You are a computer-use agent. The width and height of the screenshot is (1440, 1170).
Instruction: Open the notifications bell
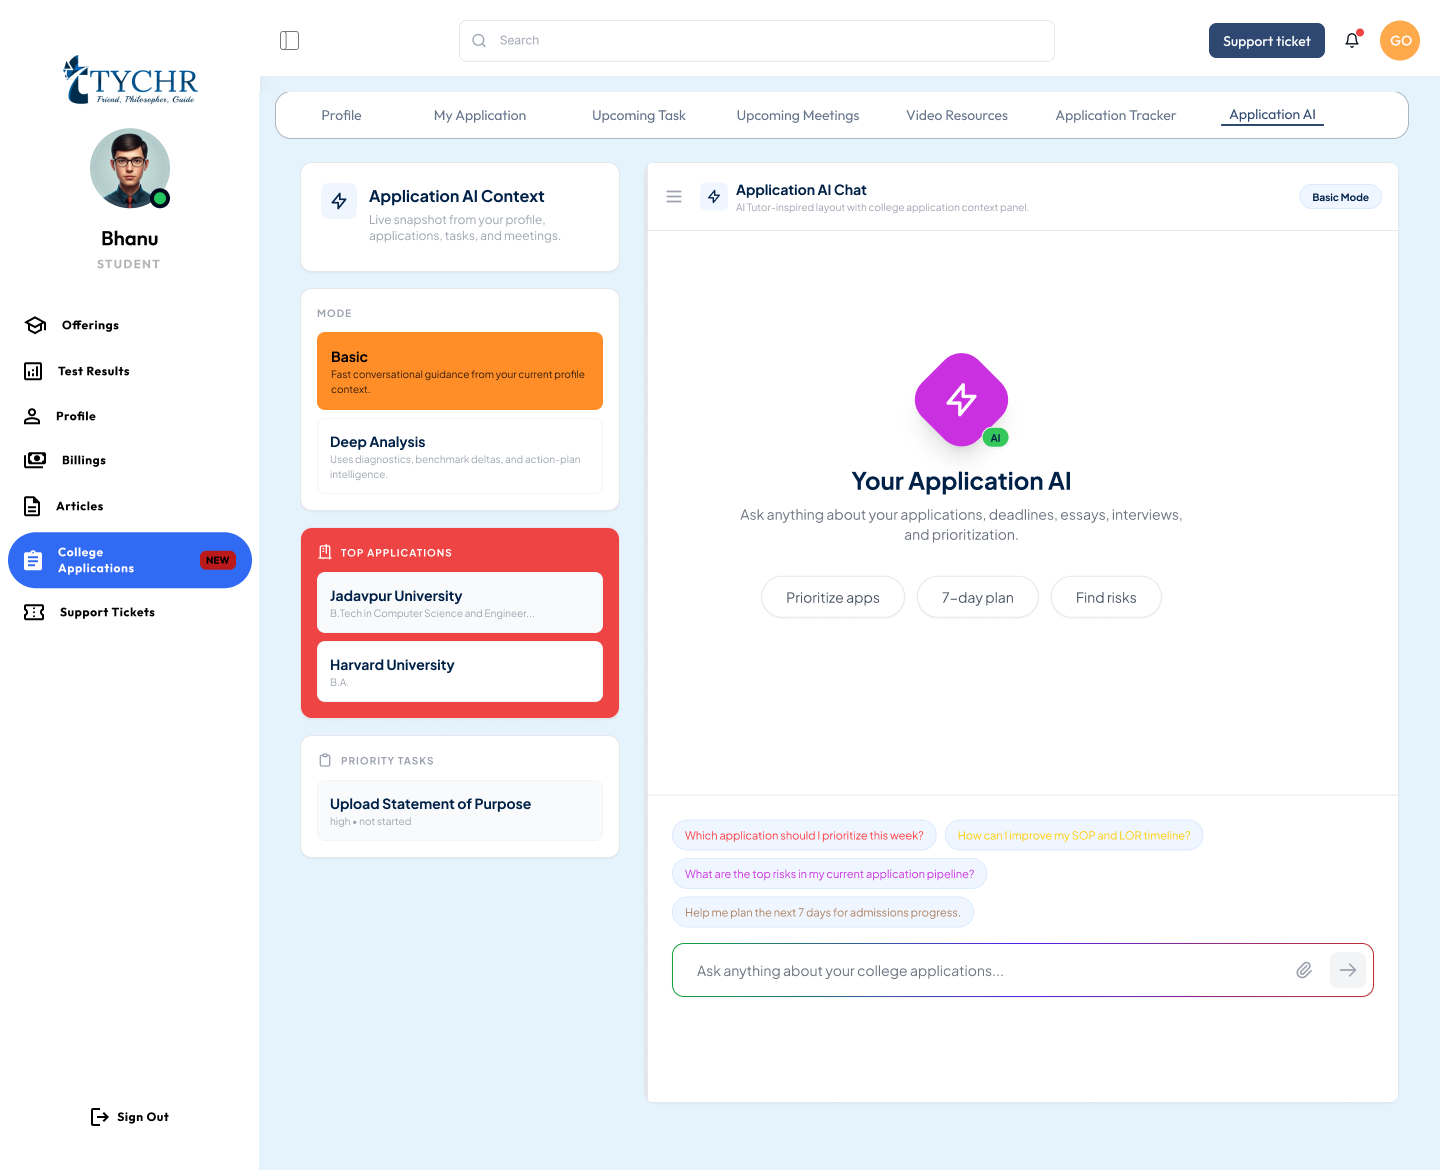1352,41
